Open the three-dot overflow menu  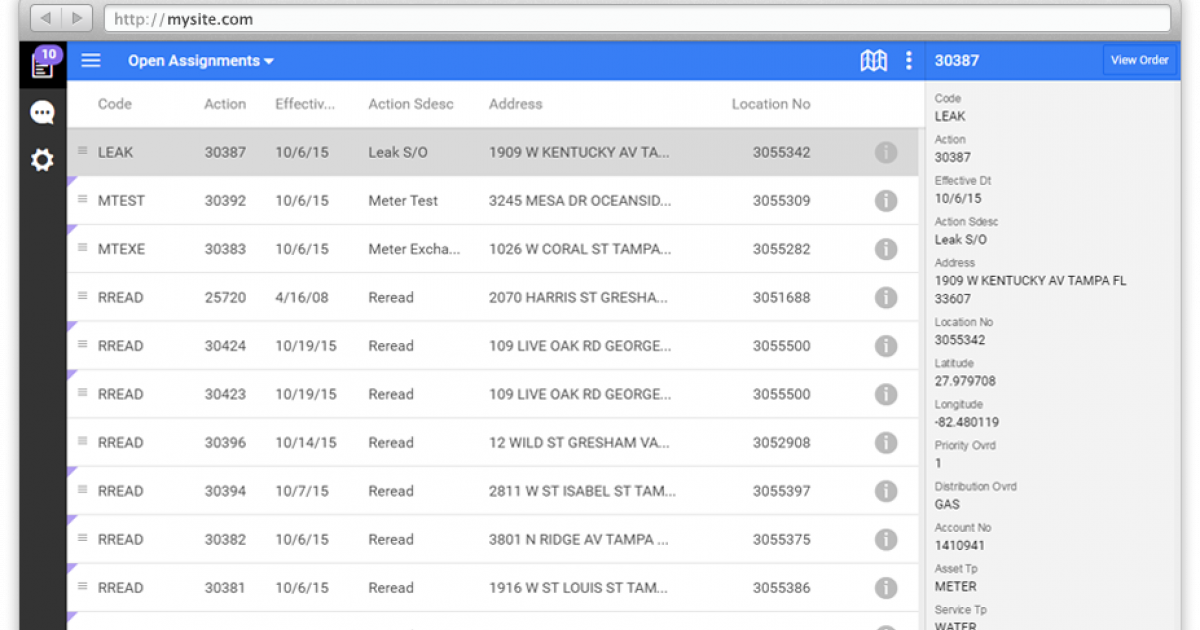(x=908, y=61)
